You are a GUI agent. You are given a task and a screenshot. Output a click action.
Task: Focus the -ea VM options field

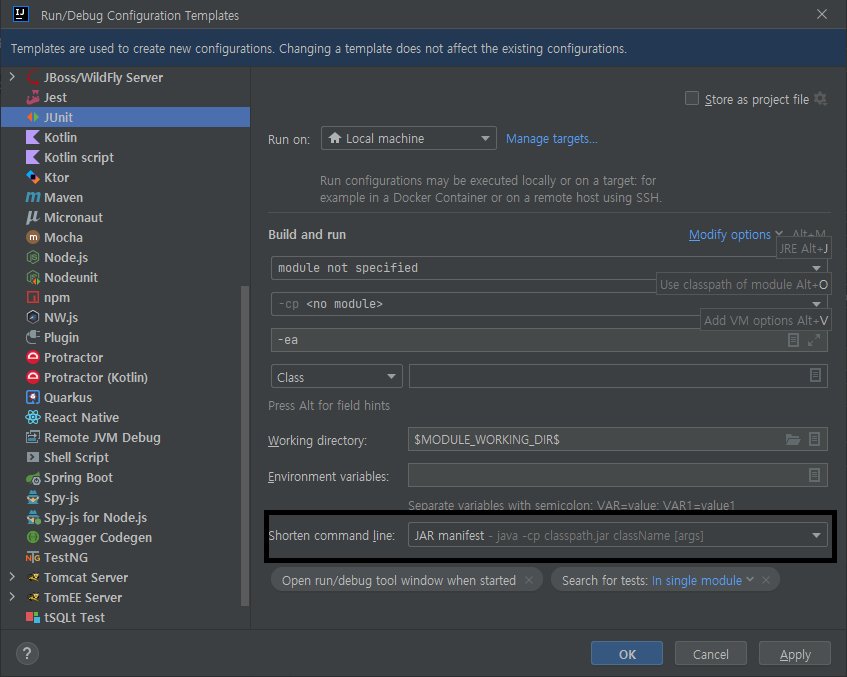(549, 340)
